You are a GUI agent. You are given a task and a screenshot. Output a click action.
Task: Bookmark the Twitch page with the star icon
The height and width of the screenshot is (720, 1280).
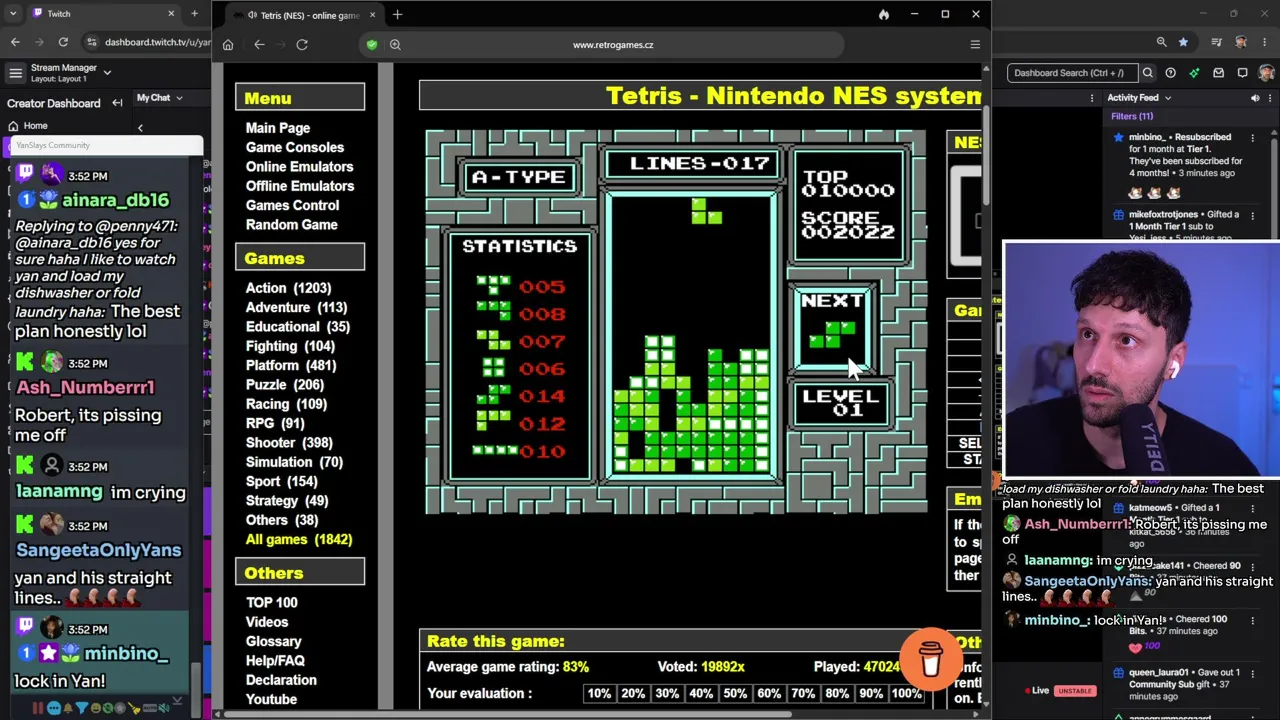pyautogui.click(x=1184, y=42)
